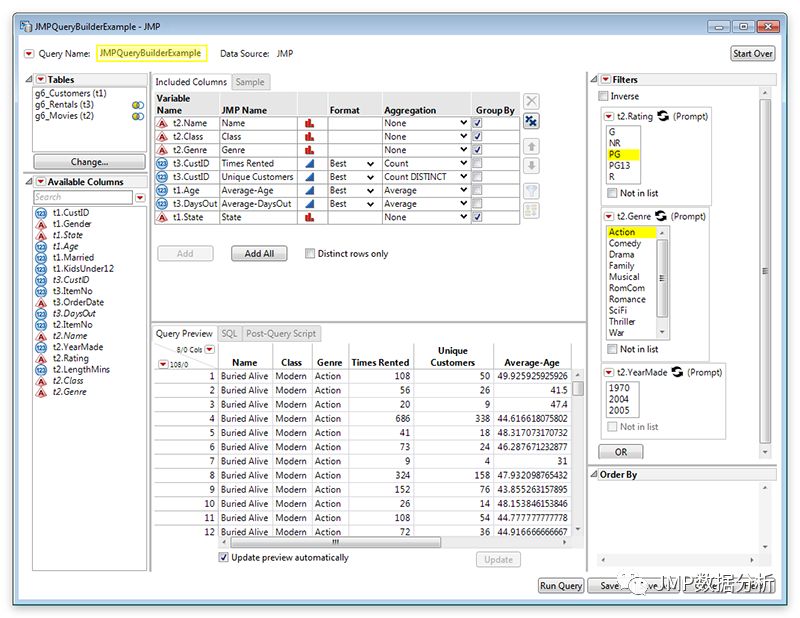Image resolution: width=800 pixels, height=618 pixels.
Task: Open Aggregation dropdown showing Count DISTINCT
Action: tap(463, 177)
